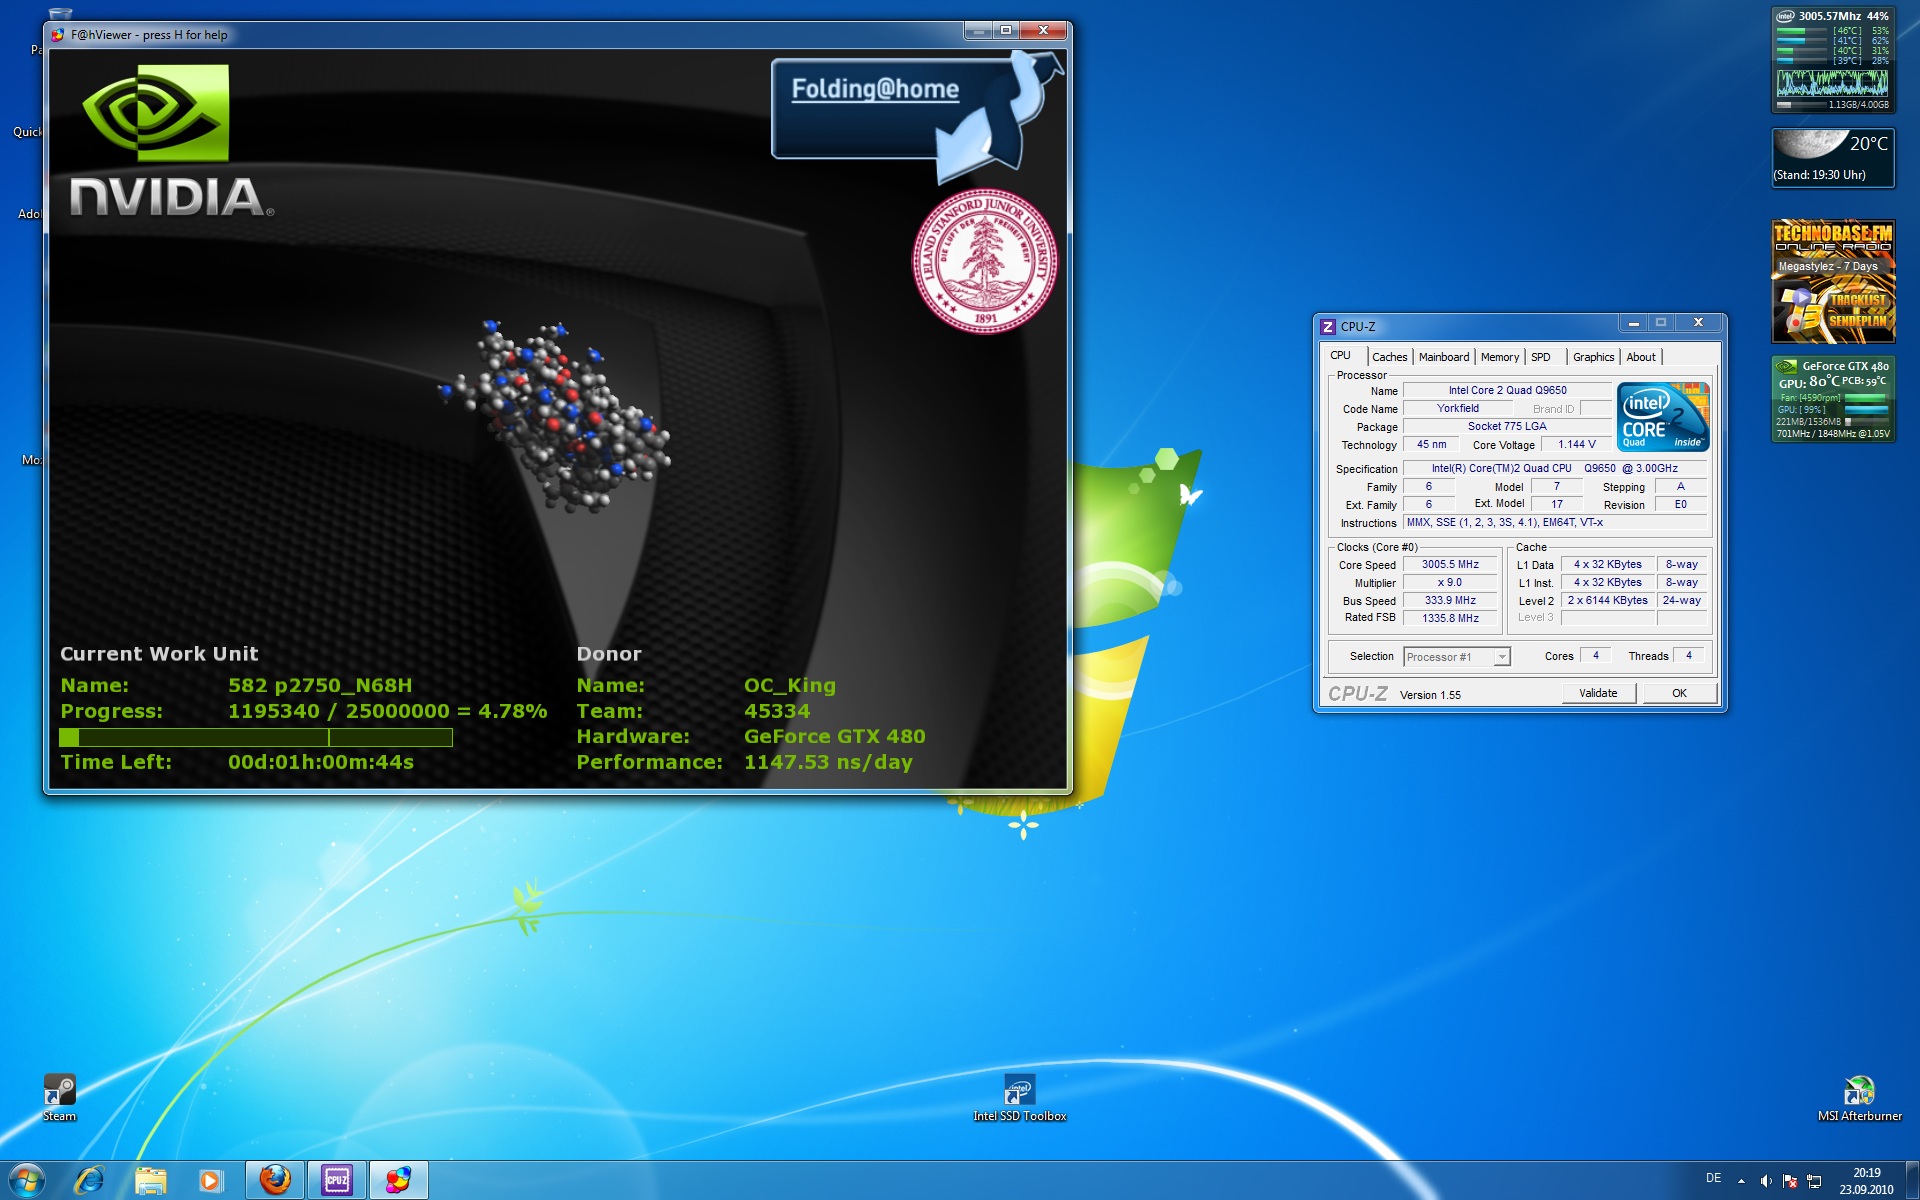
Task: Click the GPU fan speed bar
Action: (1865, 398)
